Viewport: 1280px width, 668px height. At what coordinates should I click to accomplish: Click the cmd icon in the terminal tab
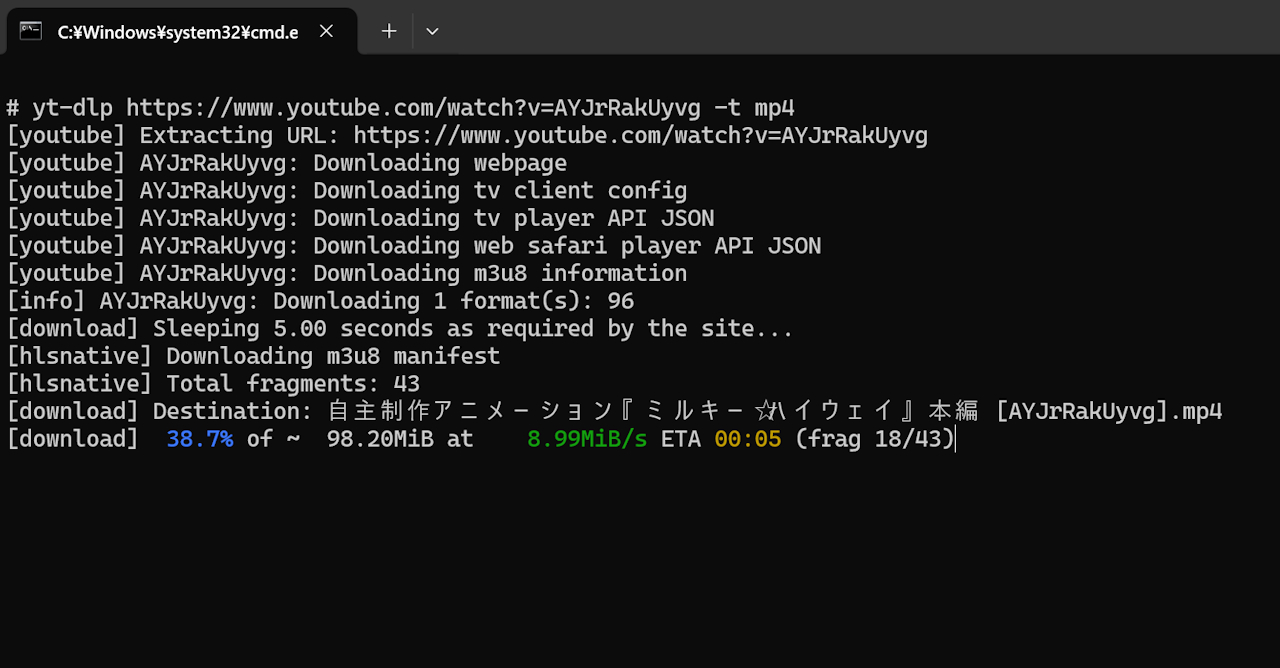(31, 31)
